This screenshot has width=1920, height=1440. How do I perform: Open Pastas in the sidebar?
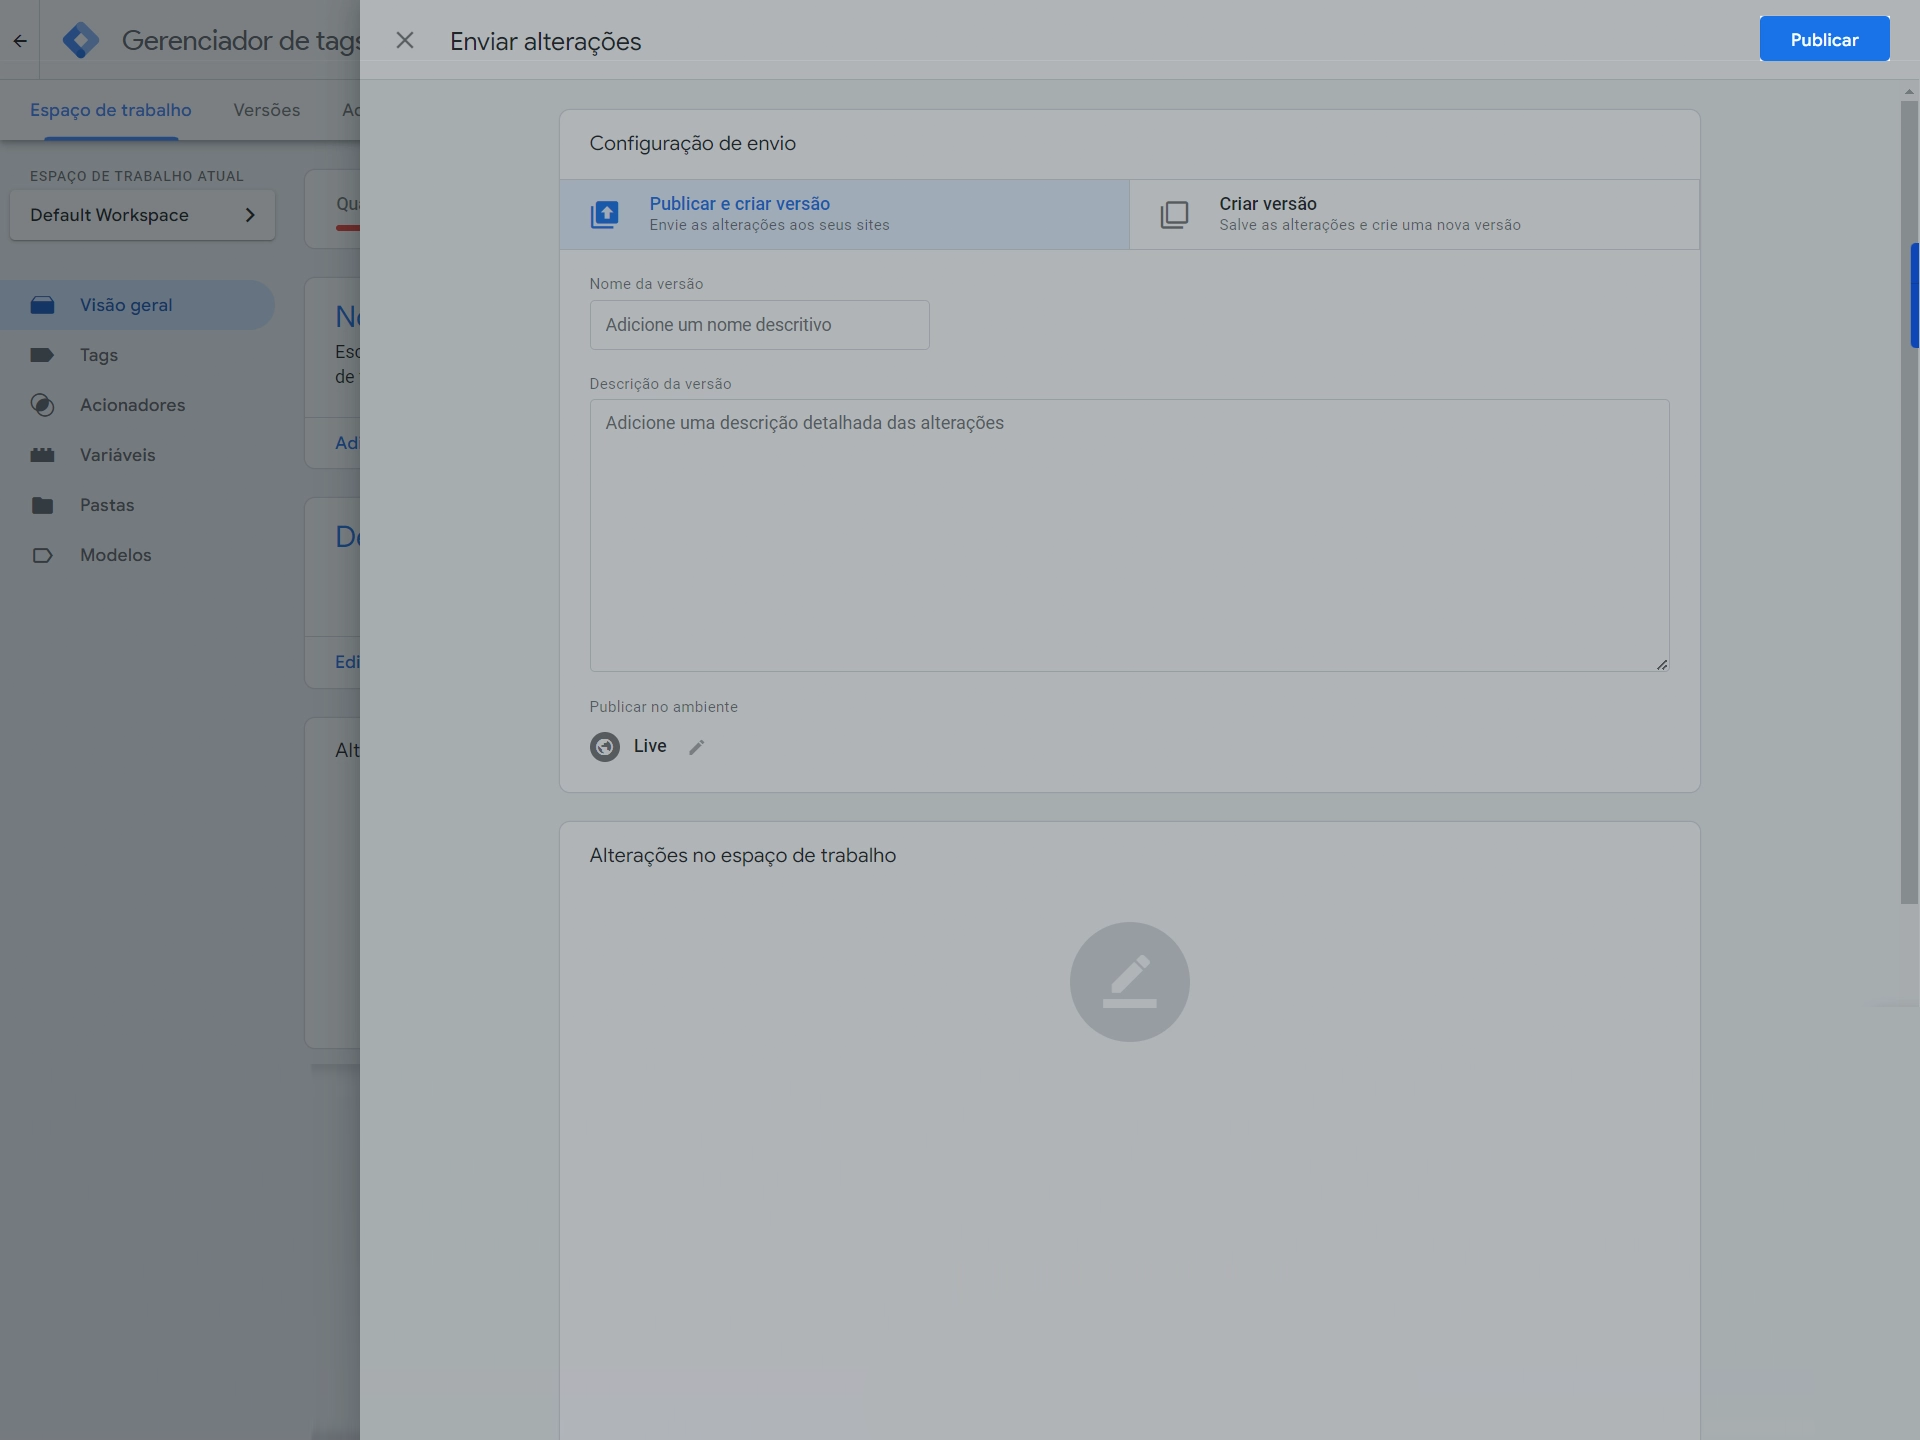click(x=106, y=505)
